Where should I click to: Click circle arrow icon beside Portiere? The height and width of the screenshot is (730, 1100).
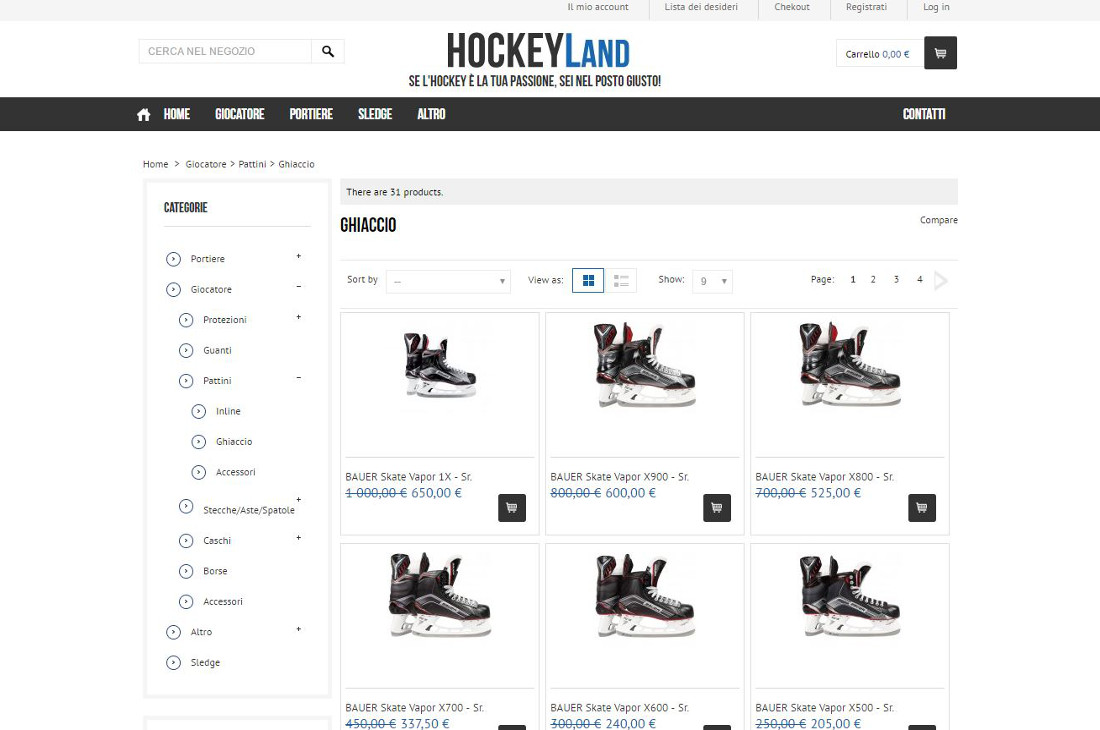coord(173,259)
